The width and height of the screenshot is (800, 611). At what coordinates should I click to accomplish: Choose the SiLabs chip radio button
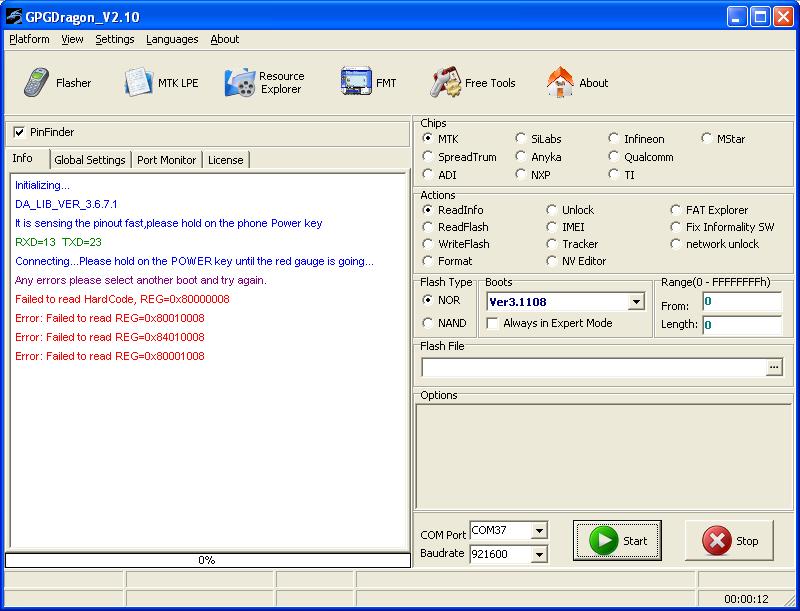(520, 139)
